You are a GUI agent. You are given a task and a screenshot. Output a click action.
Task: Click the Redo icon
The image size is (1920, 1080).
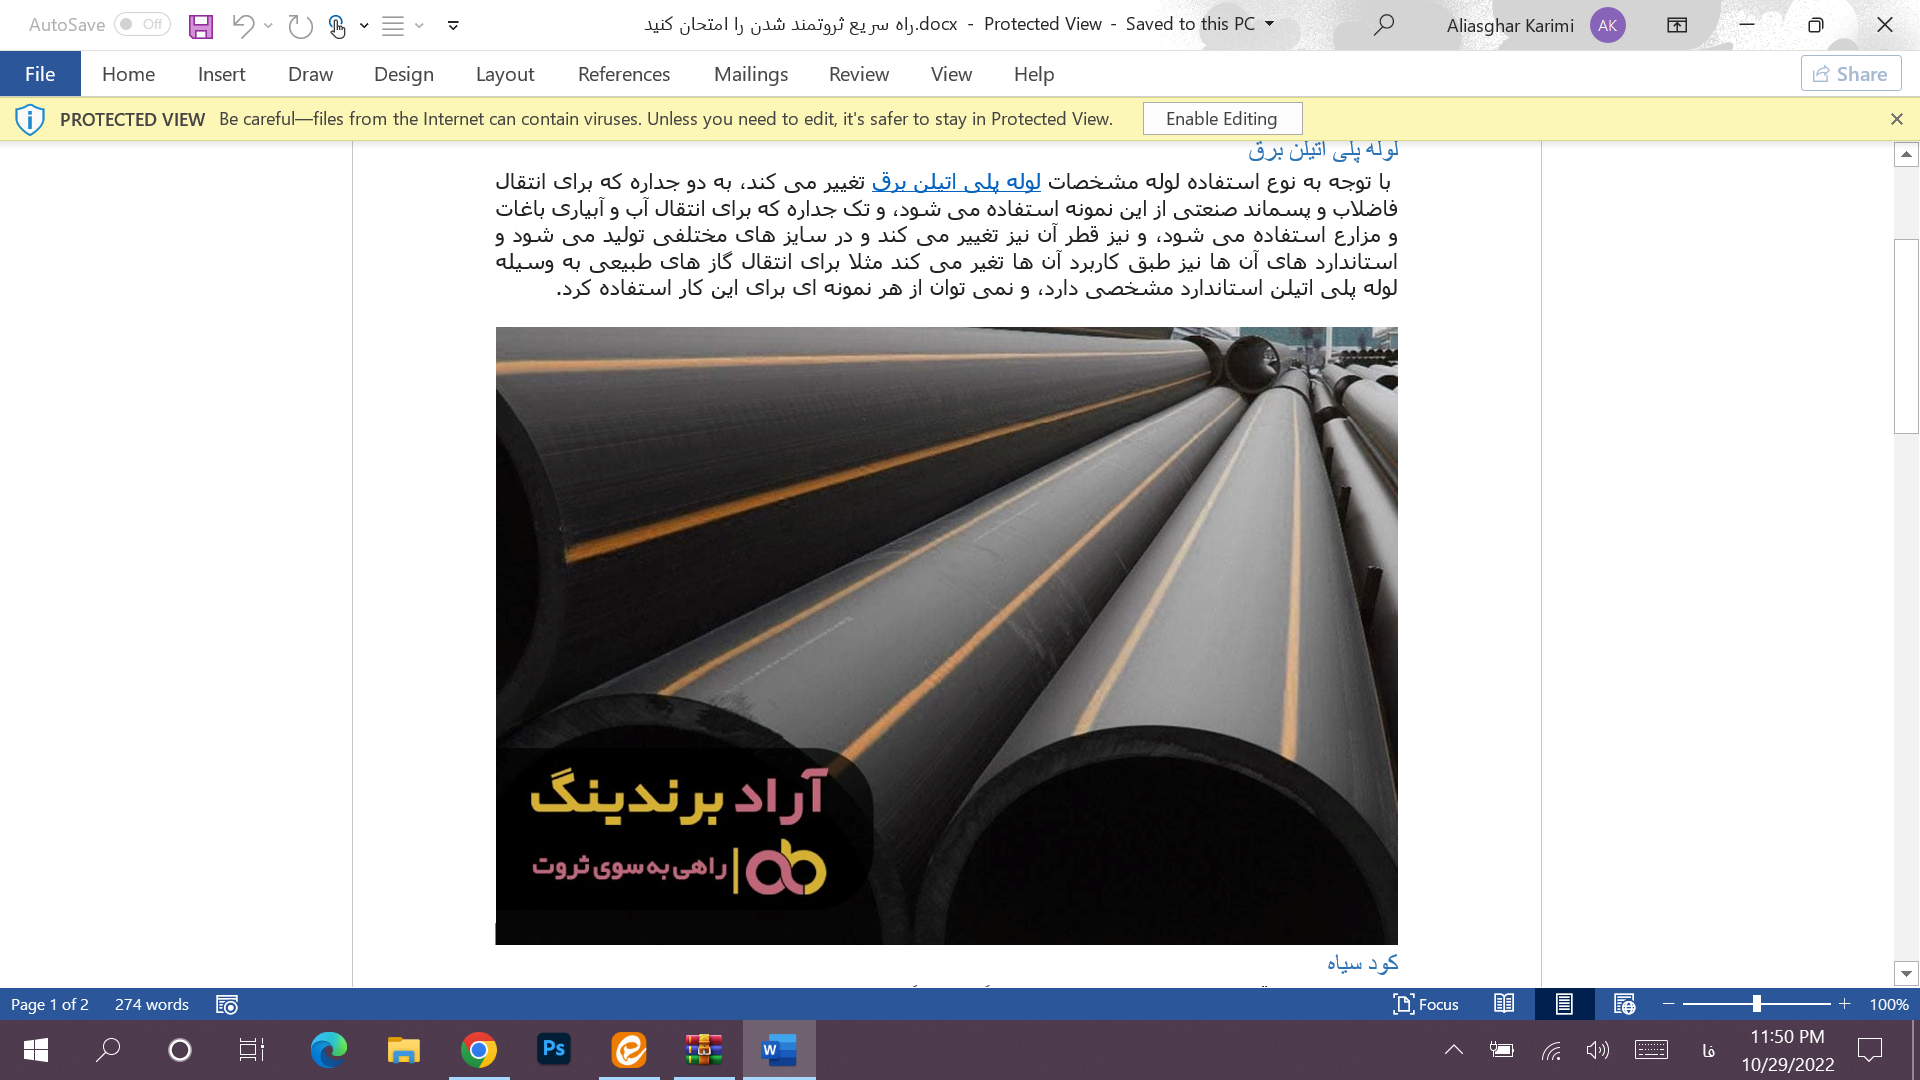pyautogui.click(x=300, y=25)
